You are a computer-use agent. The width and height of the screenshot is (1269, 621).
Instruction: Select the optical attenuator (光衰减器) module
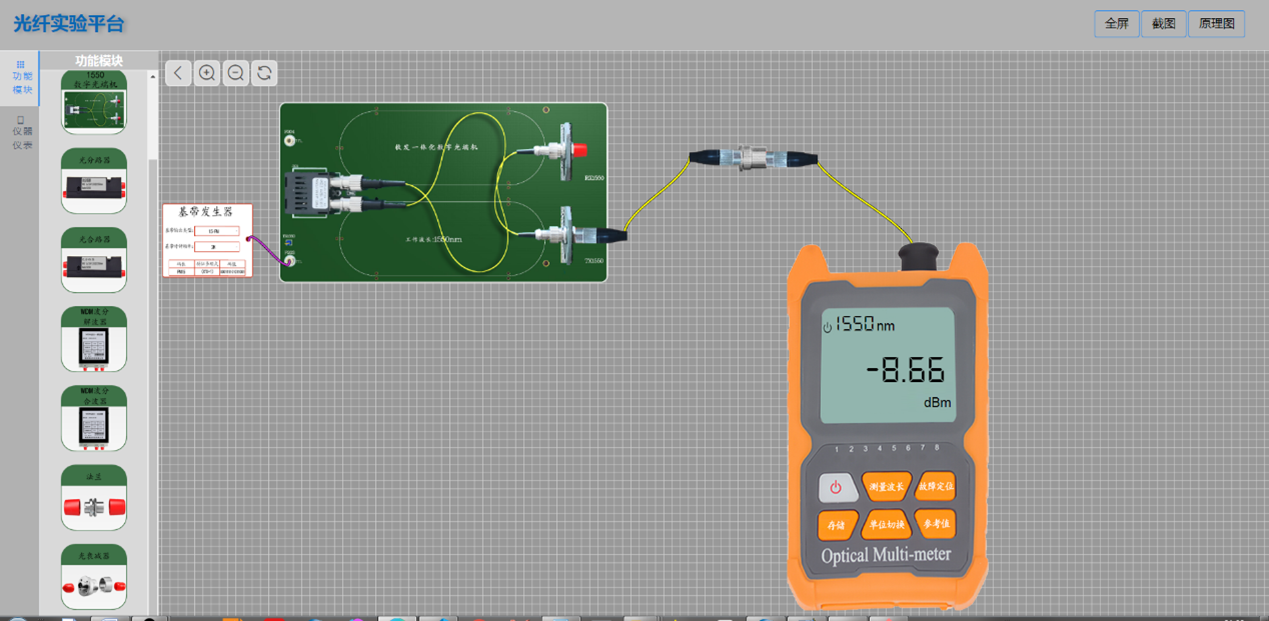pos(94,577)
